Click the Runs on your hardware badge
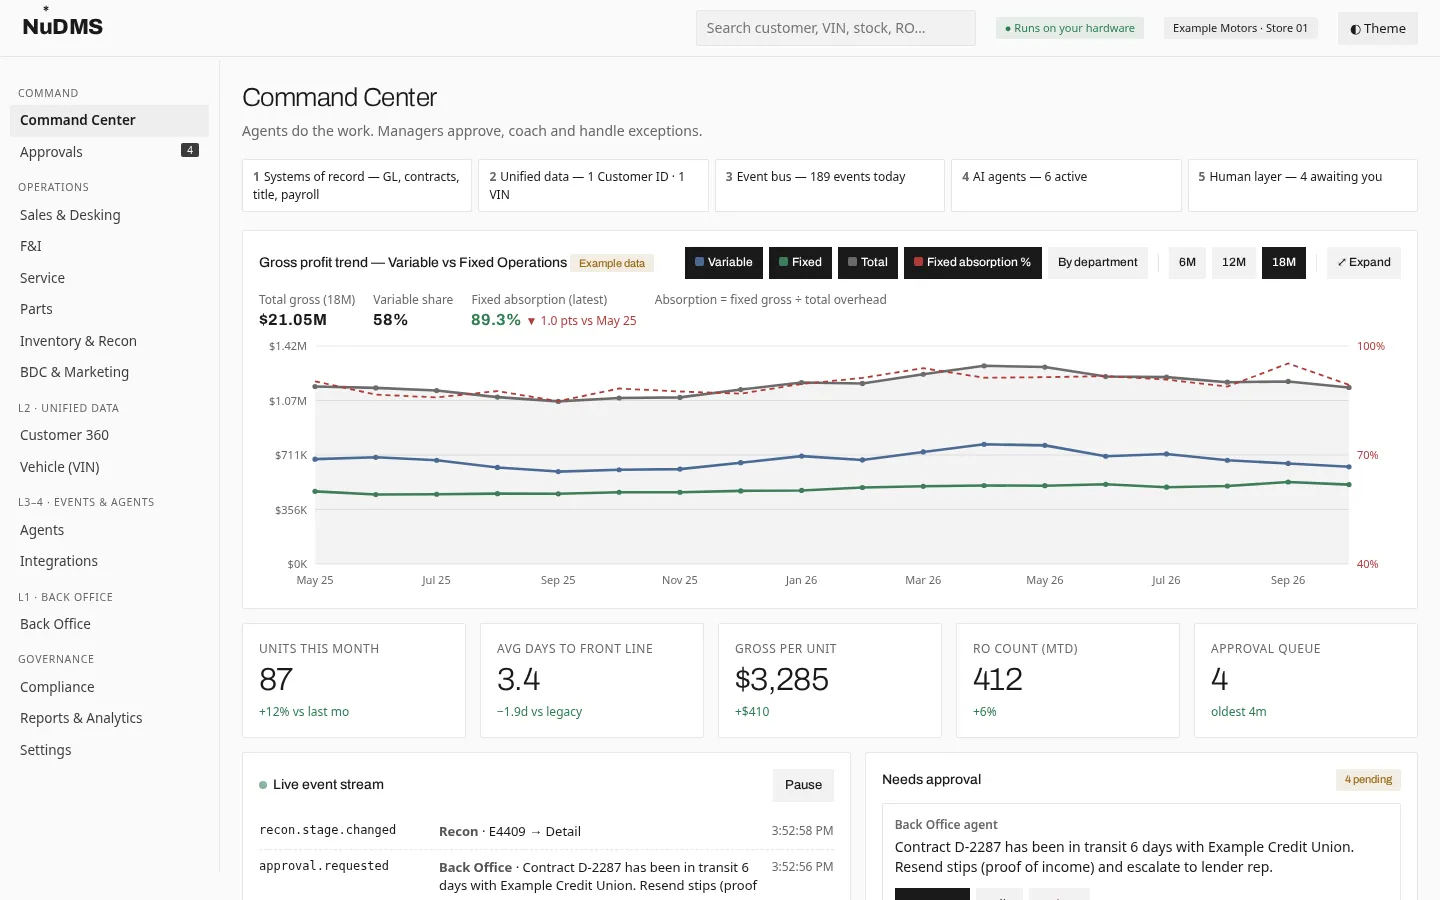This screenshot has width=1440, height=900. click(x=1069, y=28)
